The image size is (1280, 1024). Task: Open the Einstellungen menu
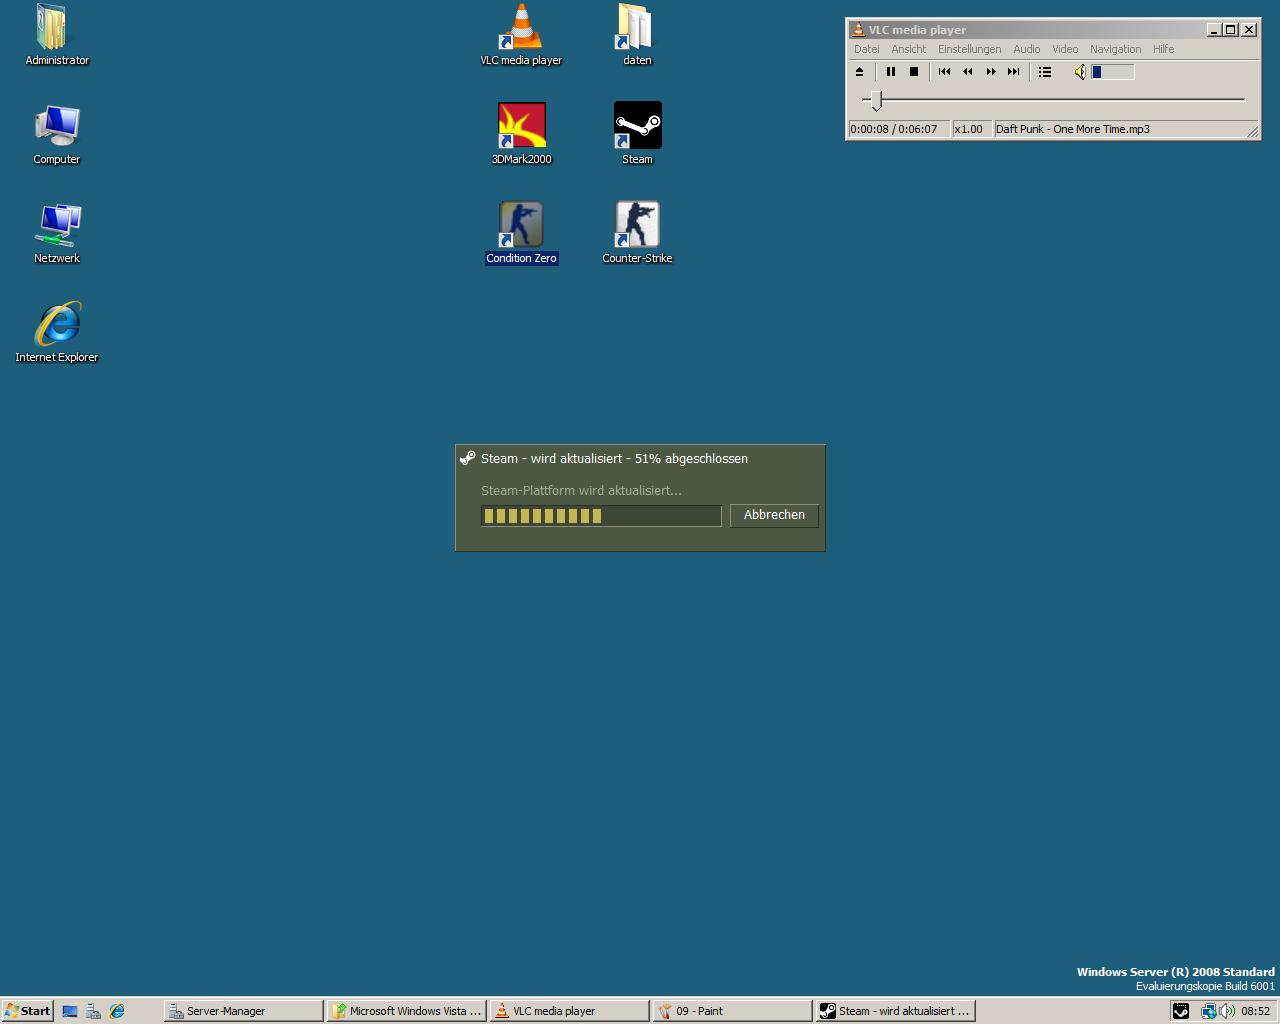[969, 49]
